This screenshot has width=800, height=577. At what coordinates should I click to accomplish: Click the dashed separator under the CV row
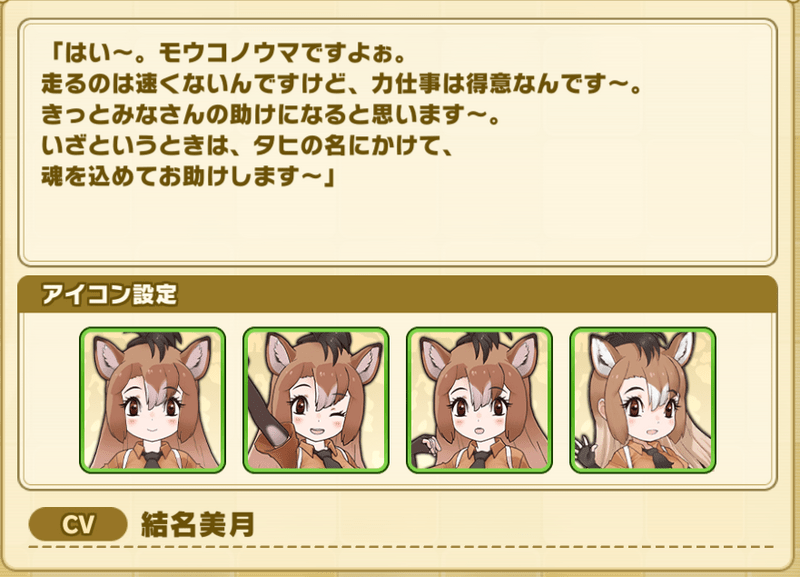coord(401,547)
